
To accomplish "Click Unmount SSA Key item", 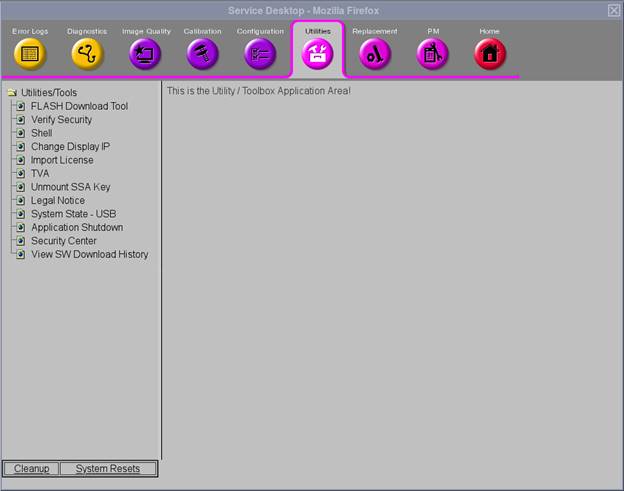I will coord(70,187).
